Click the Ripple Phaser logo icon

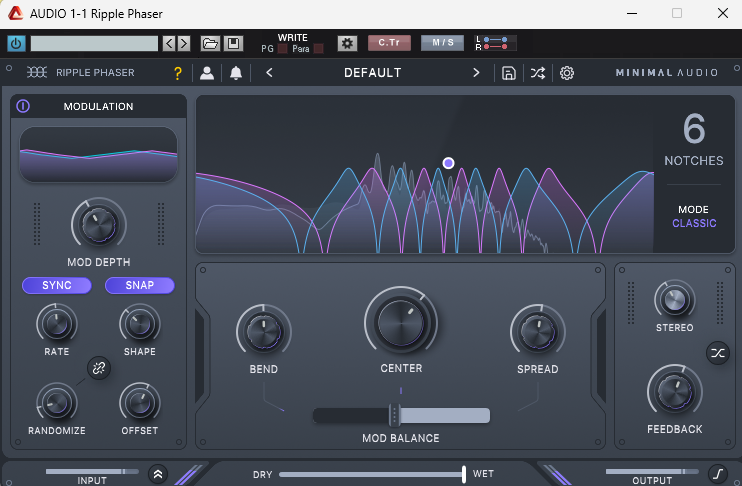pos(36,72)
